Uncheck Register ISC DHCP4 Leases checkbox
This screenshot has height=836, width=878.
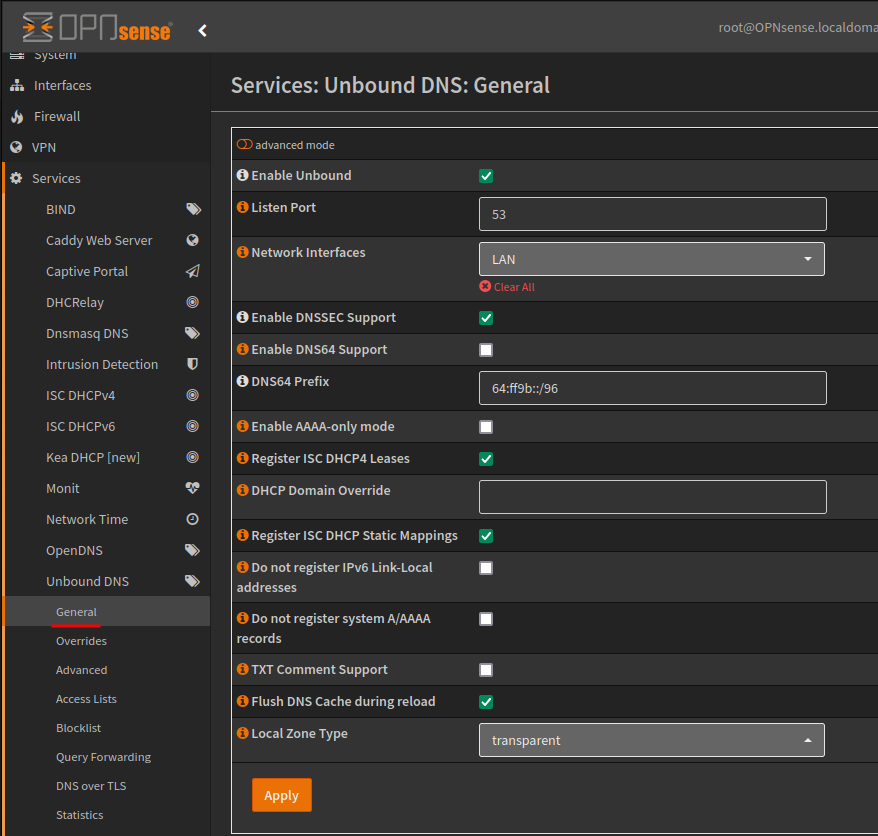click(486, 459)
